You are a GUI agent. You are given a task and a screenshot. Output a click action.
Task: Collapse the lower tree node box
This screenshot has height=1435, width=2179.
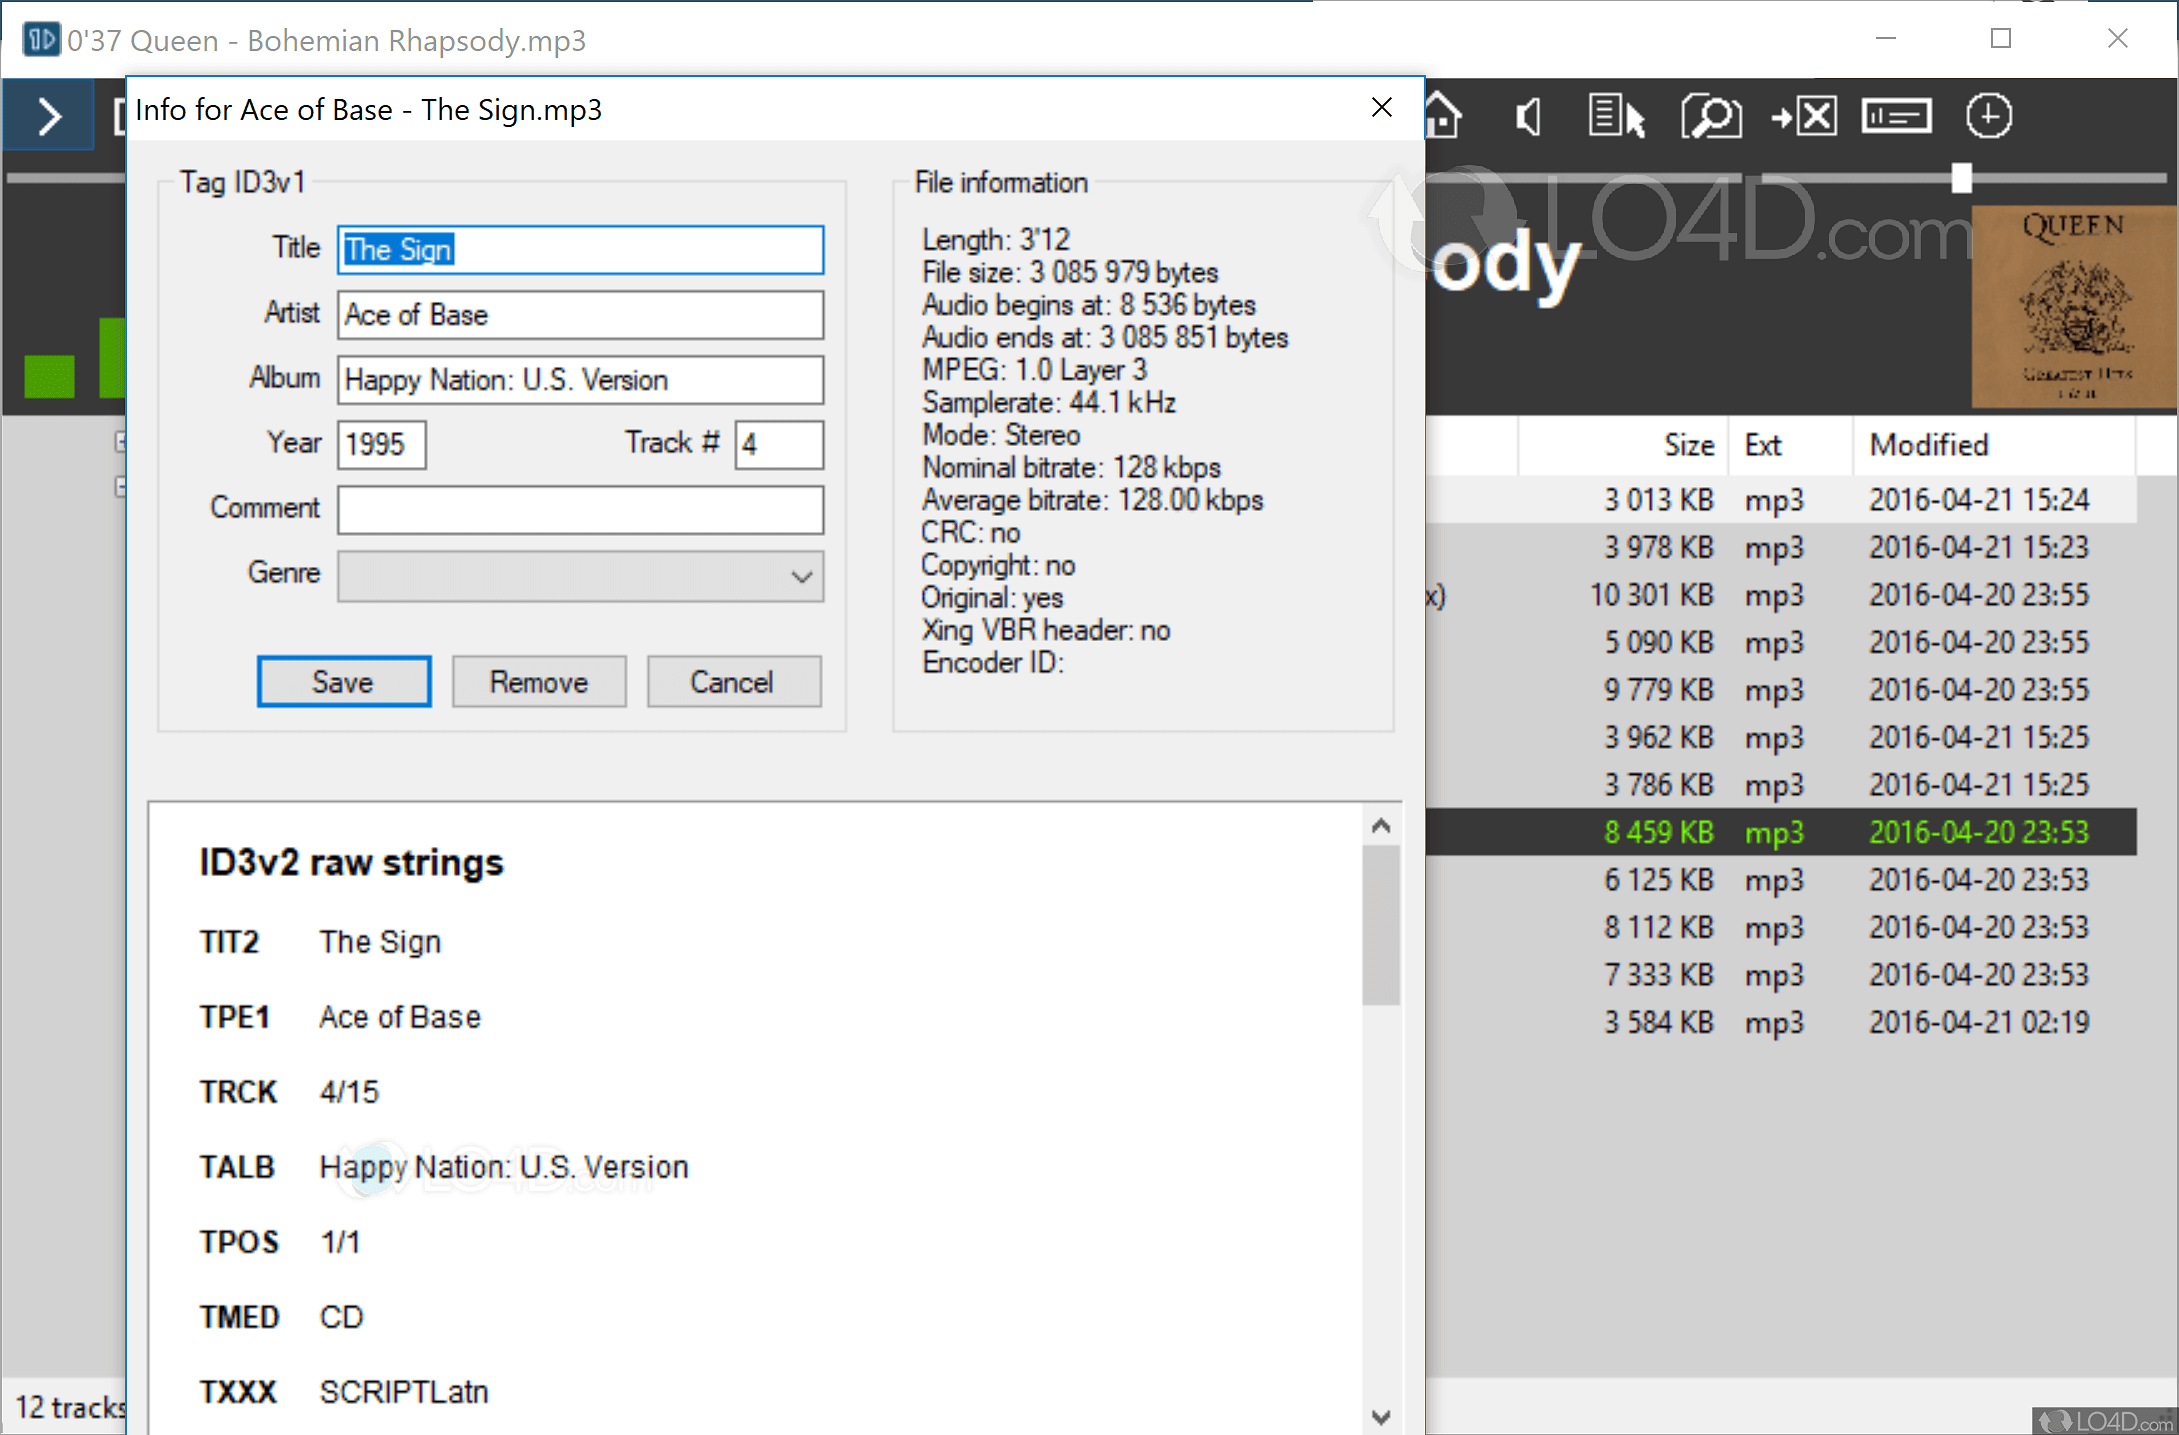120,487
